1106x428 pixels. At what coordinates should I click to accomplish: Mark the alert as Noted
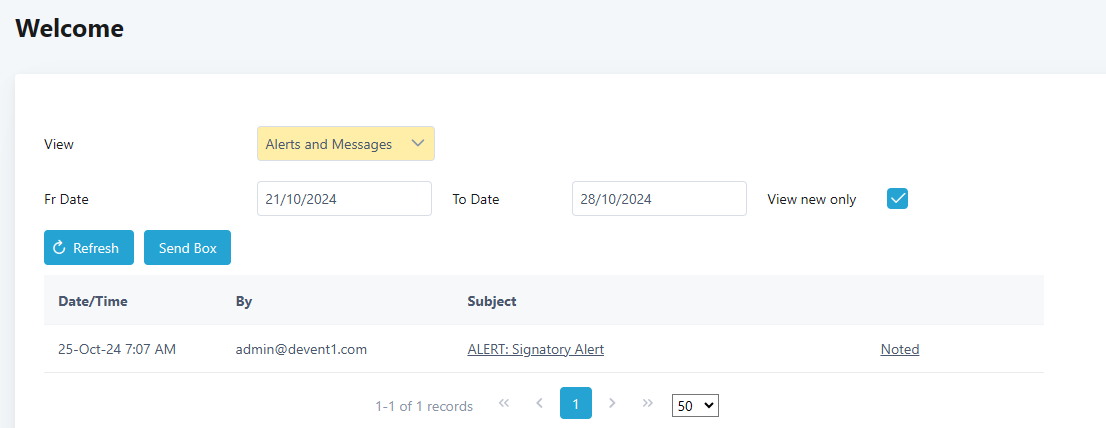(x=899, y=349)
